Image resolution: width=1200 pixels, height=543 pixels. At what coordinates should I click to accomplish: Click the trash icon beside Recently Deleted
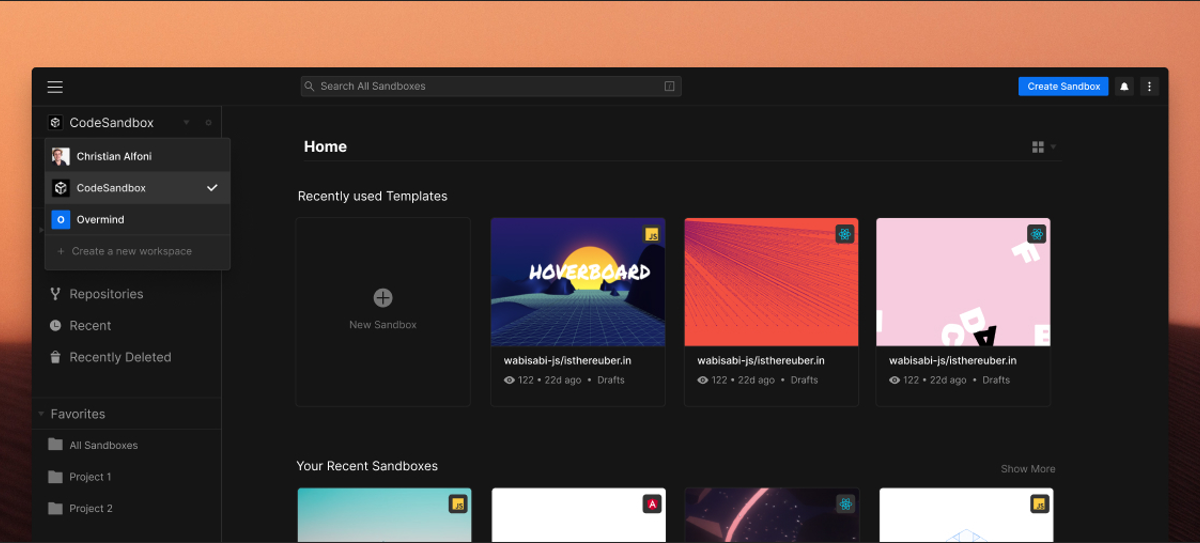[x=55, y=357]
